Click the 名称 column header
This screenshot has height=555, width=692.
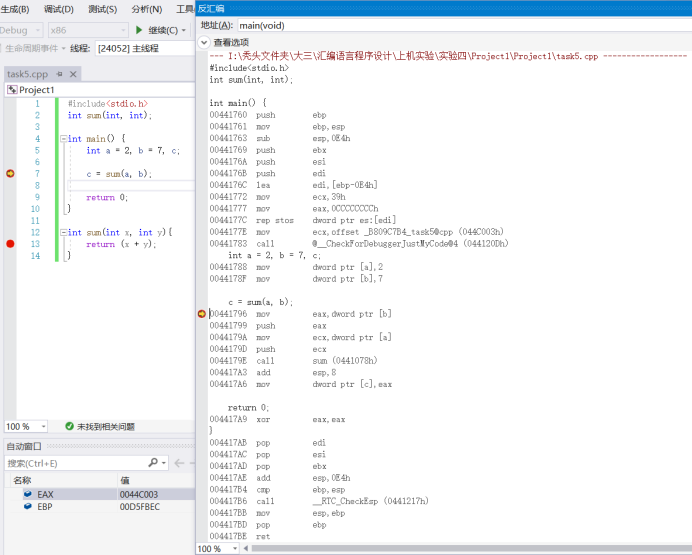click(x=22, y=480)
